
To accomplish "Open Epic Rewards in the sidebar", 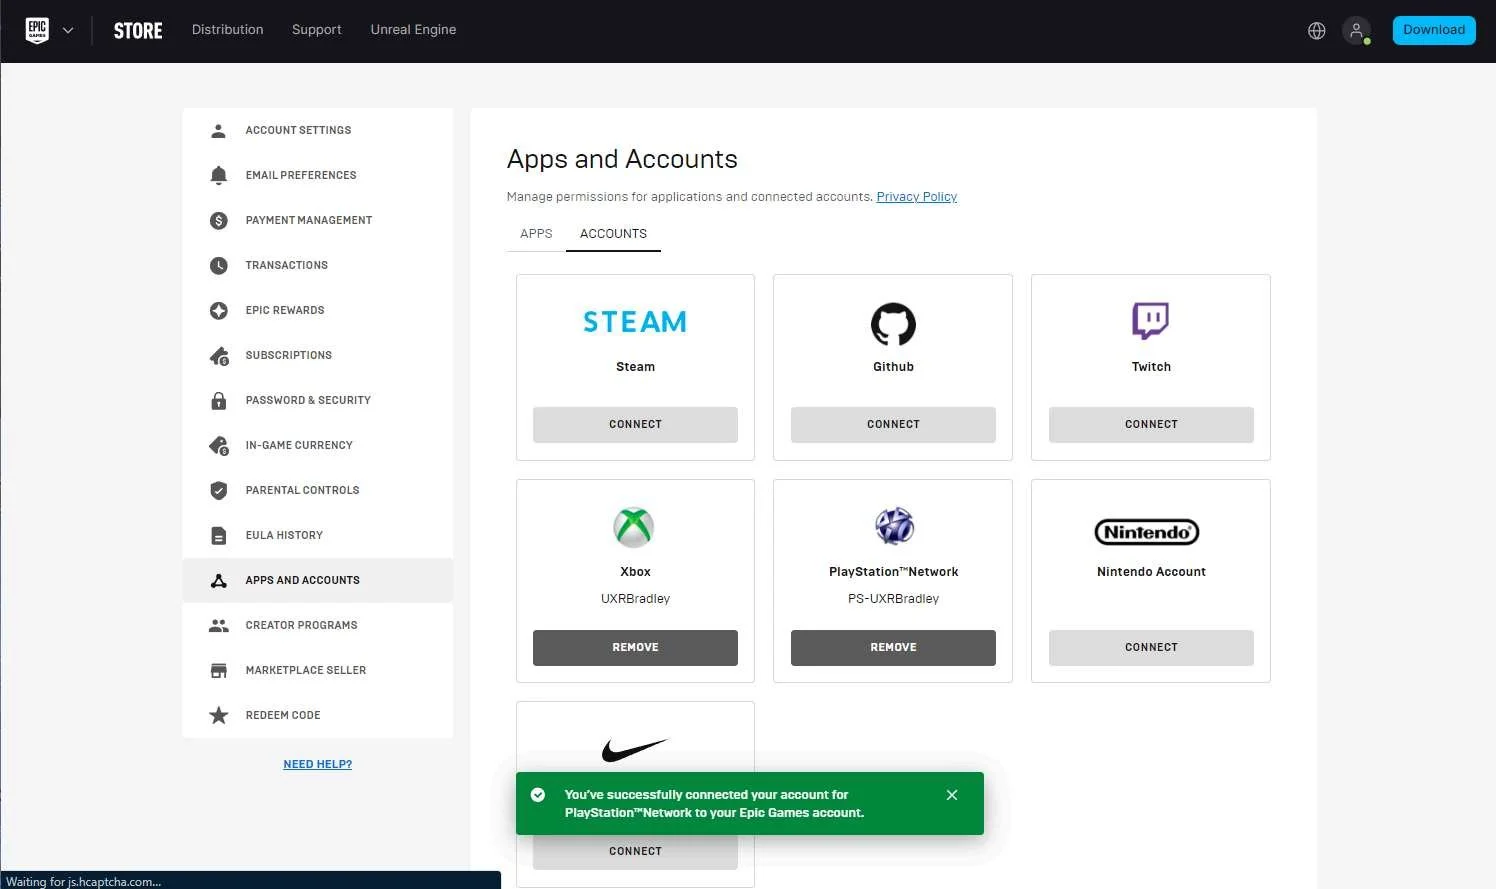I will tap(318, 311).
